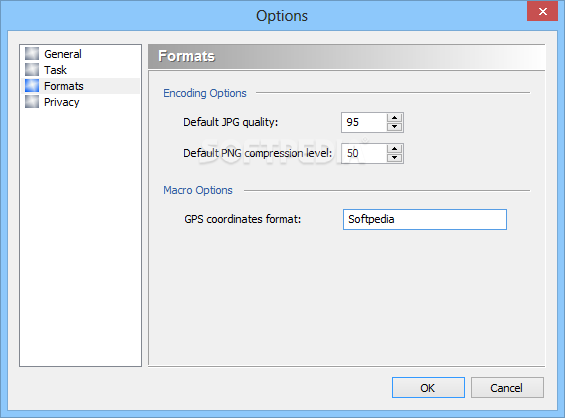
Task: Increase the Default JPG quality value
Action: pos(395,118)
